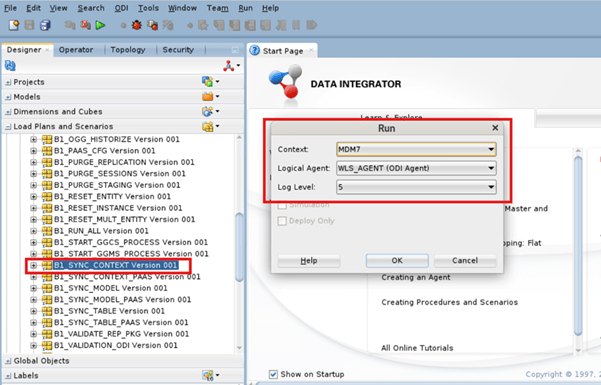The height and width of the screenshot is (385, 601).
Task: Select B1_SYNC_CONTEXT_PAAS Version 001 row
Action: [127, 277]
